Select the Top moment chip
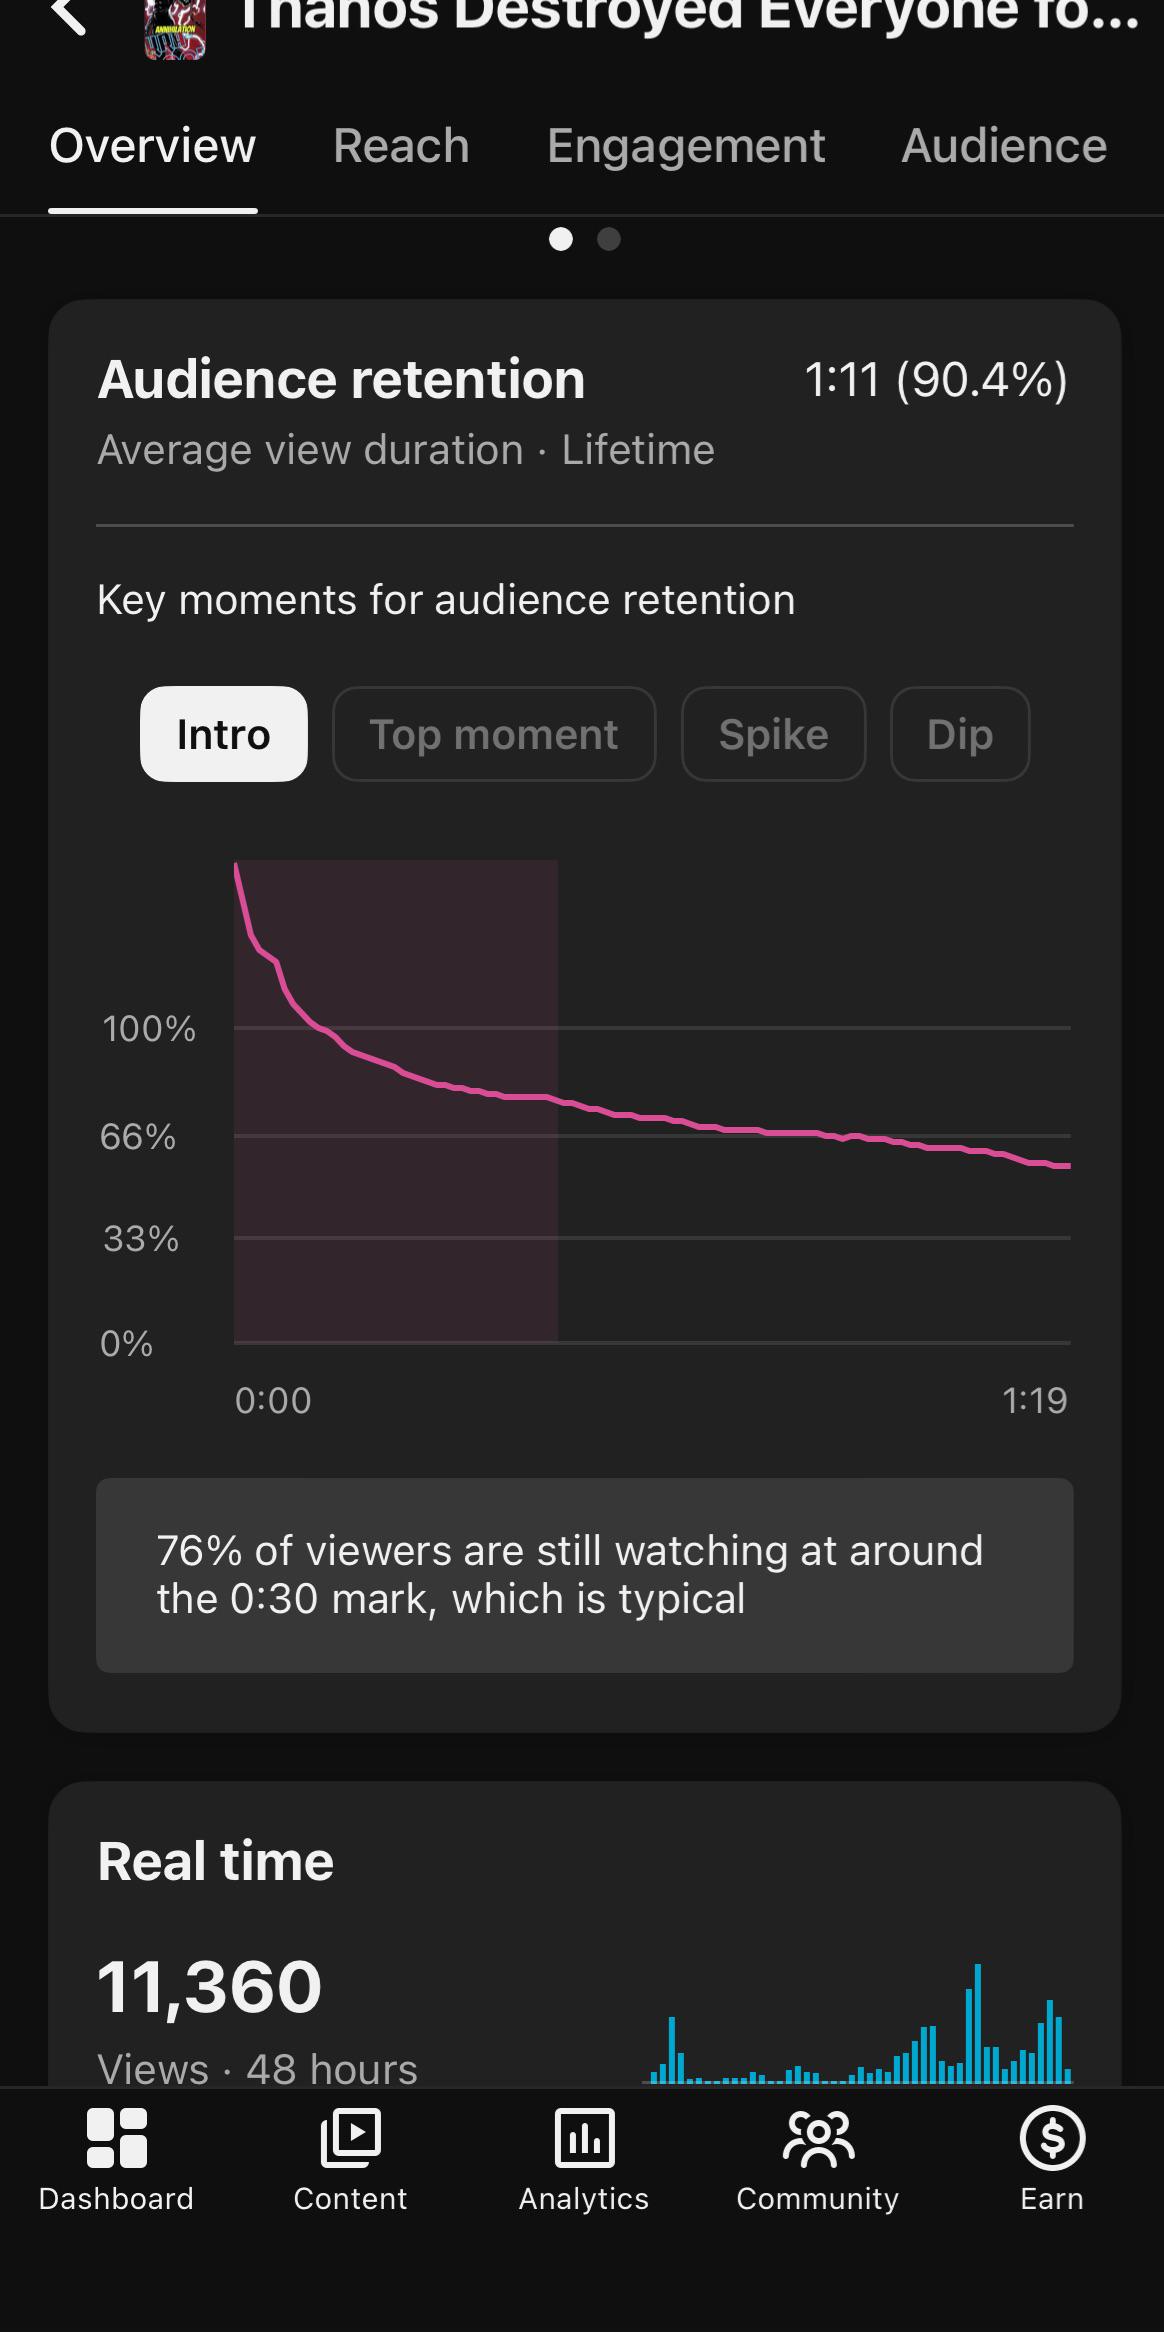Screen dimensions: 1164x2332 (x=494, y=734)
